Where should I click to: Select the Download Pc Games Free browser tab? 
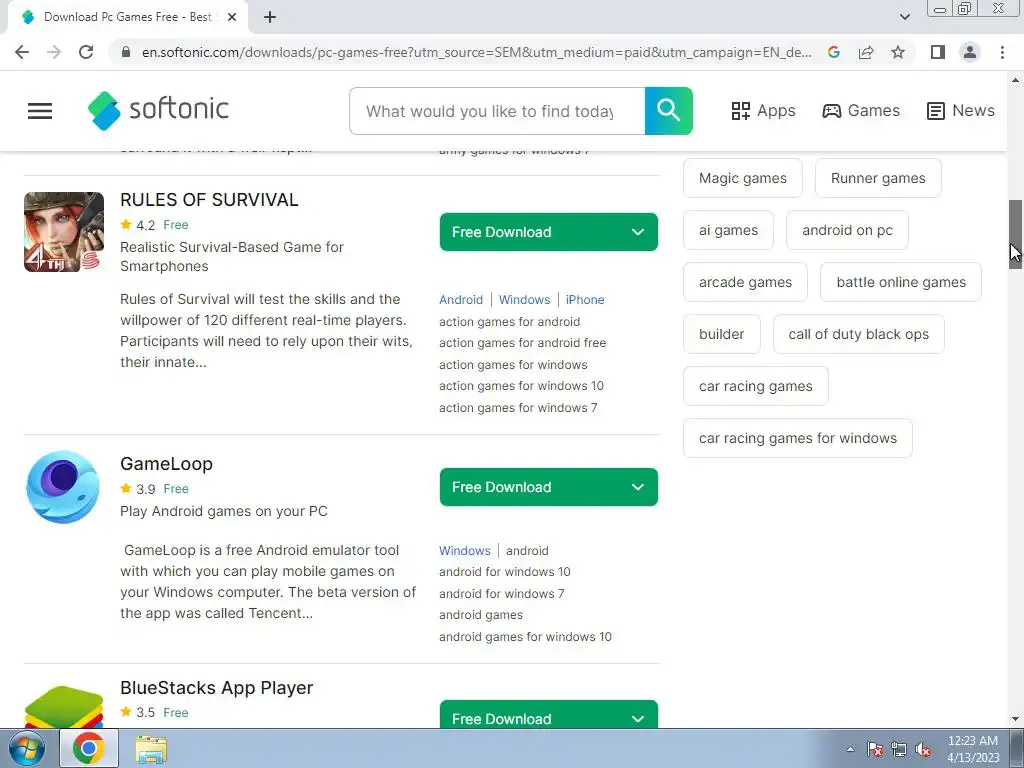pos(127,17)
